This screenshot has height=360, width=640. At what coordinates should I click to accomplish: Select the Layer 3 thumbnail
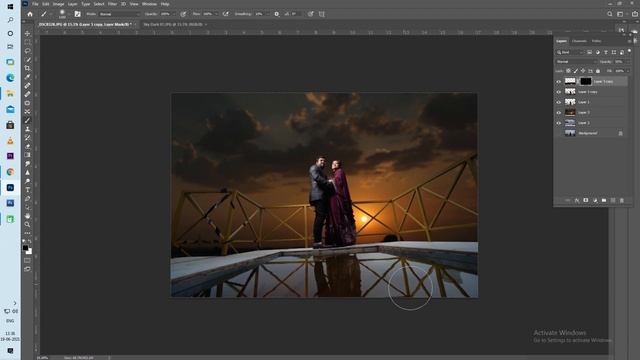point(570,112)
